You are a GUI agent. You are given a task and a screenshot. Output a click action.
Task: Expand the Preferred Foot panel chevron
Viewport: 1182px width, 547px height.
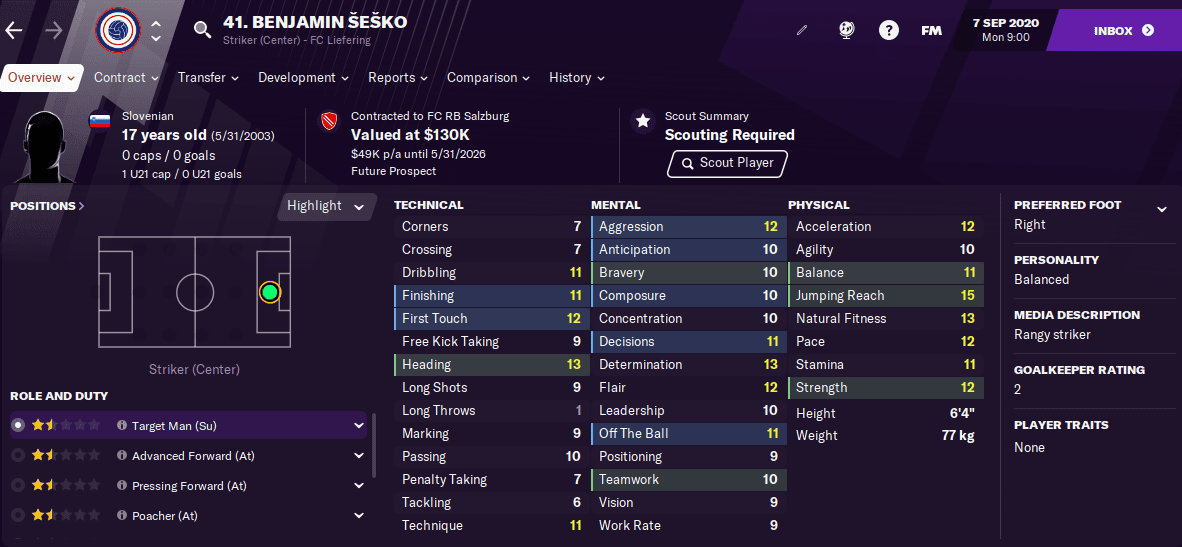coord(1161,209)
